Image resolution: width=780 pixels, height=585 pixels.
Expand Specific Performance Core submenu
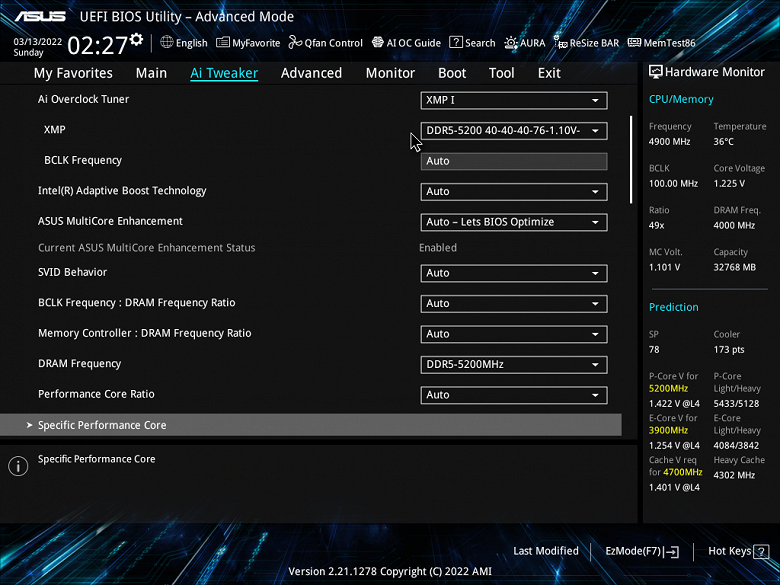click(311, 425)
